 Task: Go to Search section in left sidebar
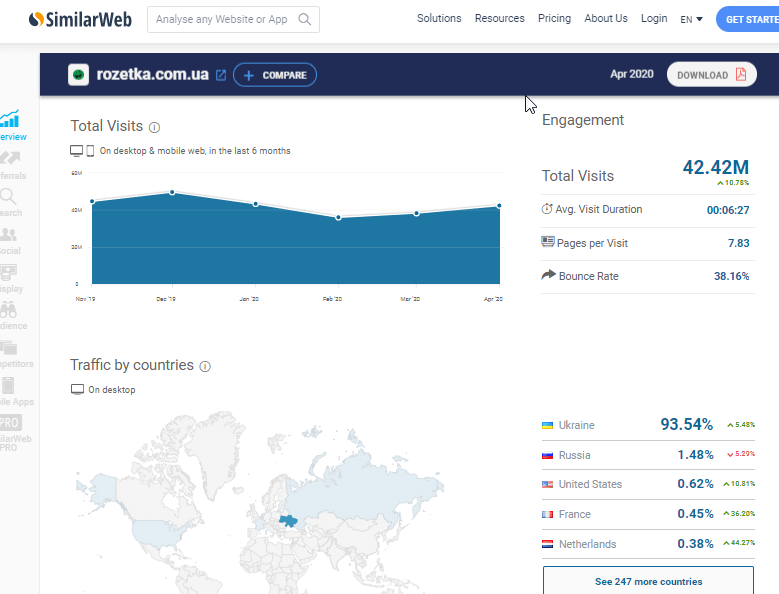[x=9, y=201]
